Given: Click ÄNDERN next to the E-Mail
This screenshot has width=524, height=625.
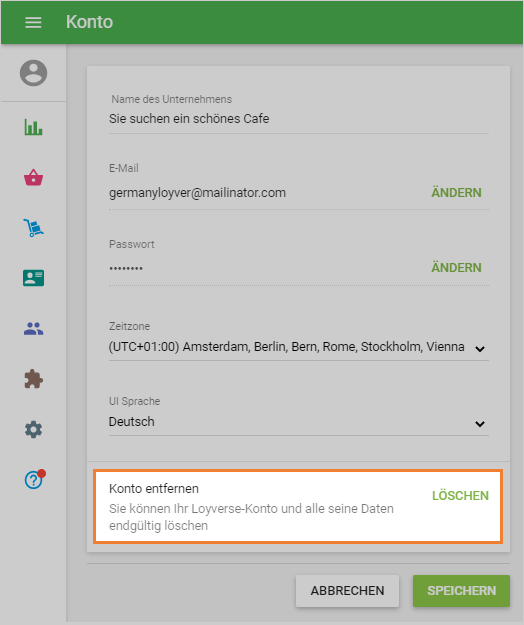Looking at the screenshot, I should pos(456,193).
